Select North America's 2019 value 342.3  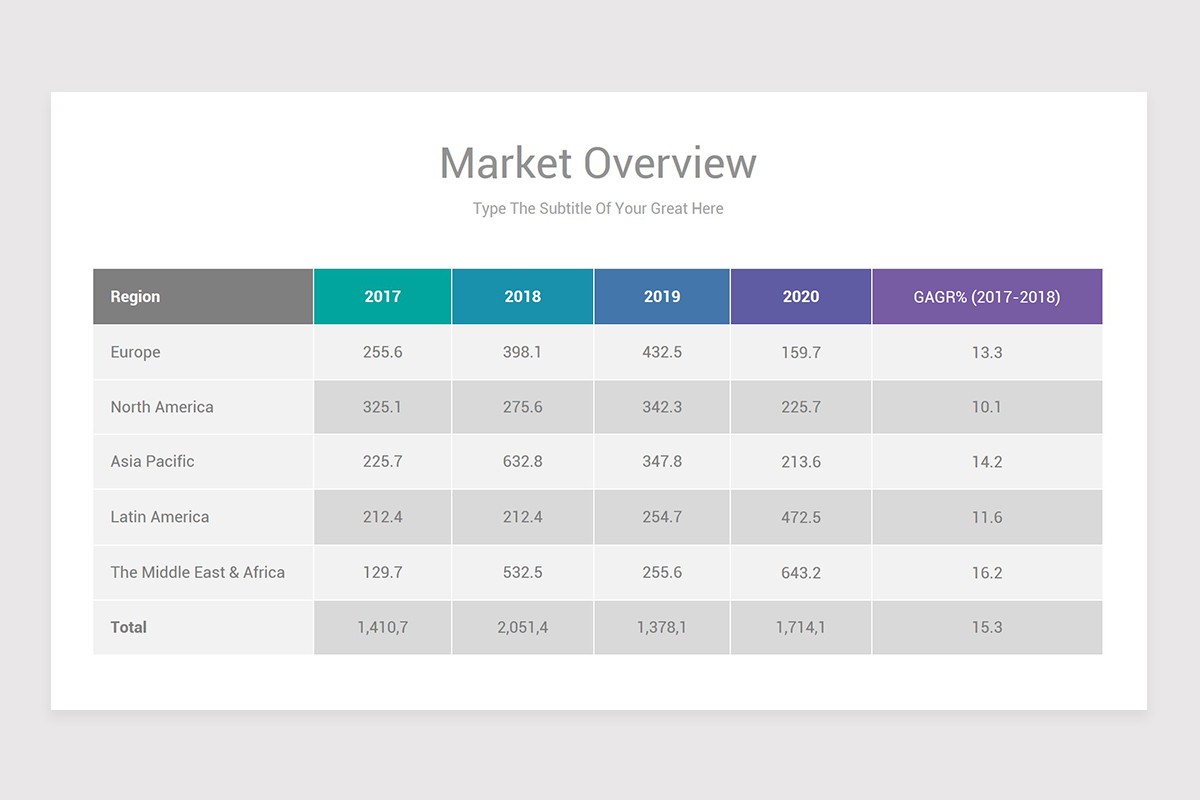tap(662, 407)
